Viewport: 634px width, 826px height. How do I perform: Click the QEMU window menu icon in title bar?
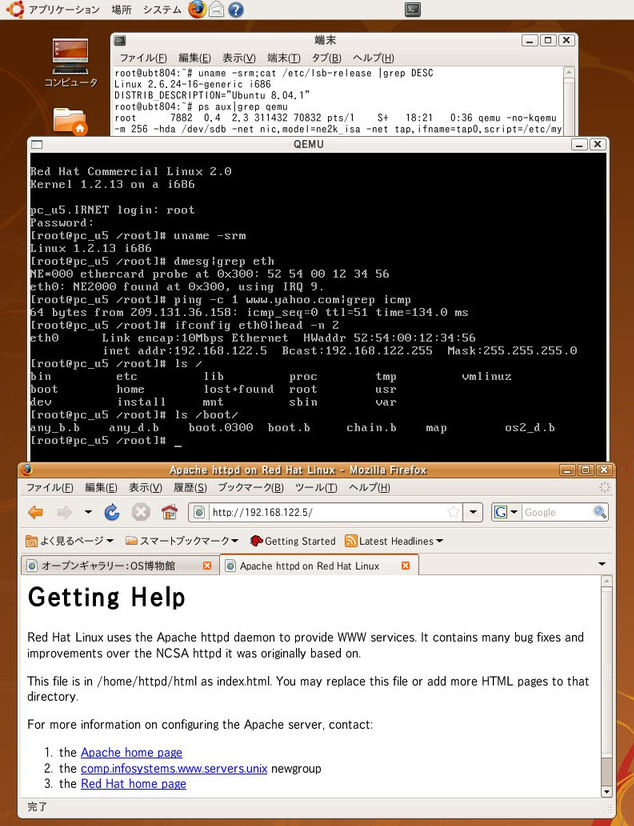point(36,144)
